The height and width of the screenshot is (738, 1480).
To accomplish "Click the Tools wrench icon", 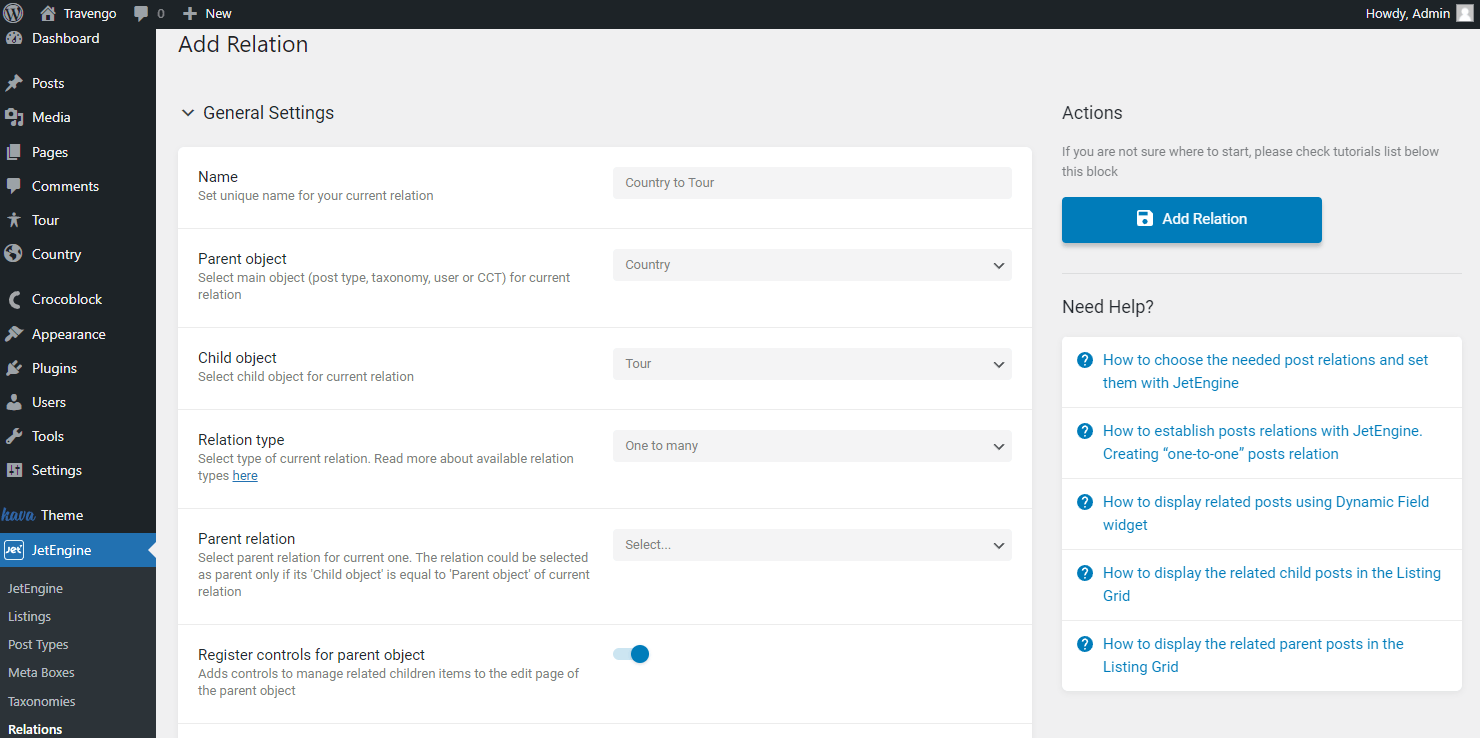I will click(14, 436).
